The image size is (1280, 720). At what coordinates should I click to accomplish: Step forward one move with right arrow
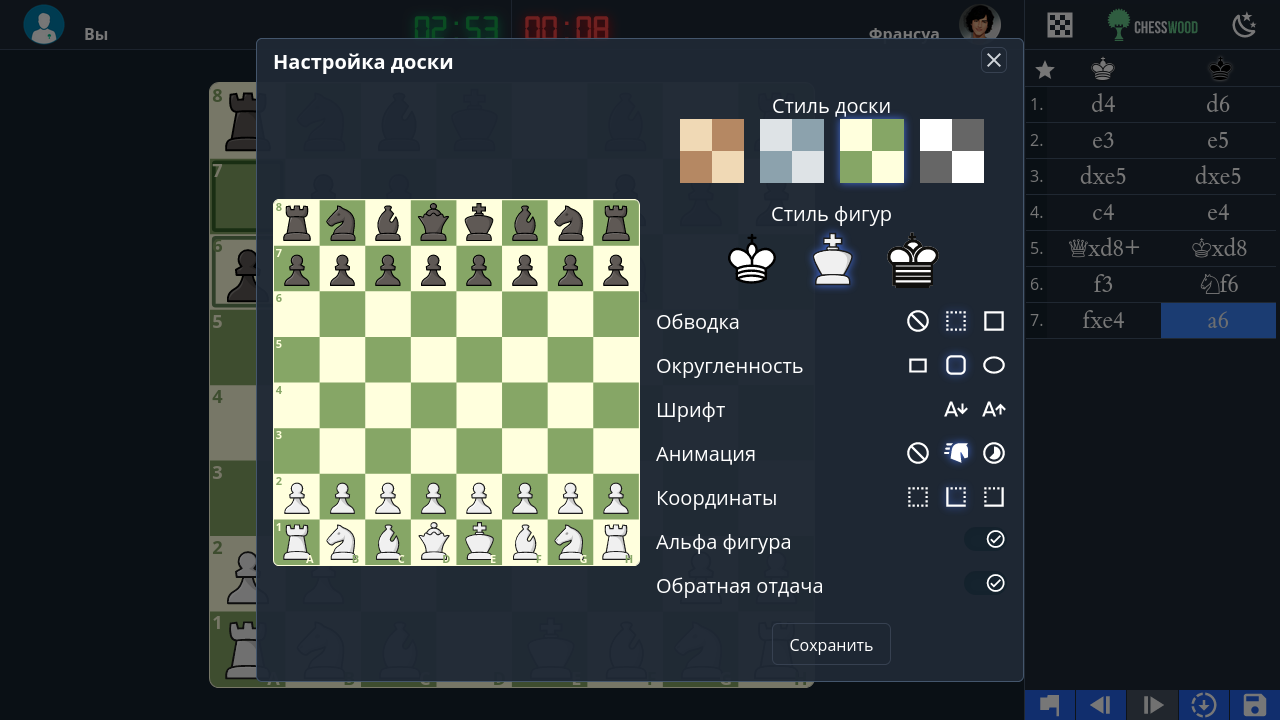coord(1152,704)
